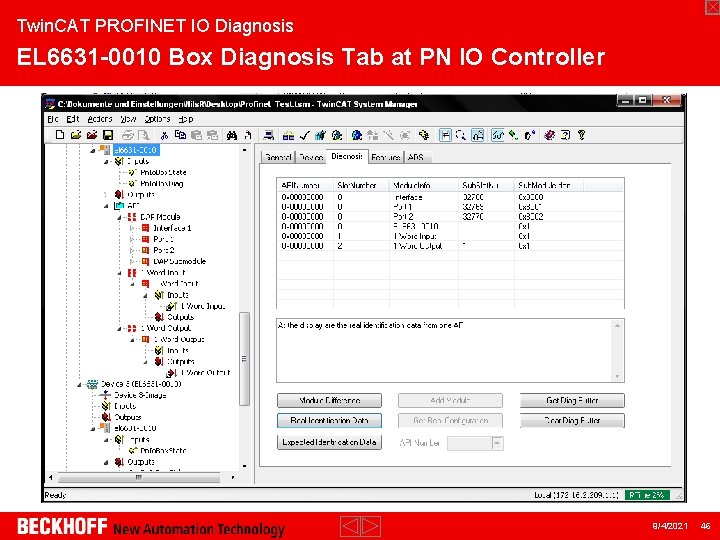Collapse the DAP Module node

119,217
